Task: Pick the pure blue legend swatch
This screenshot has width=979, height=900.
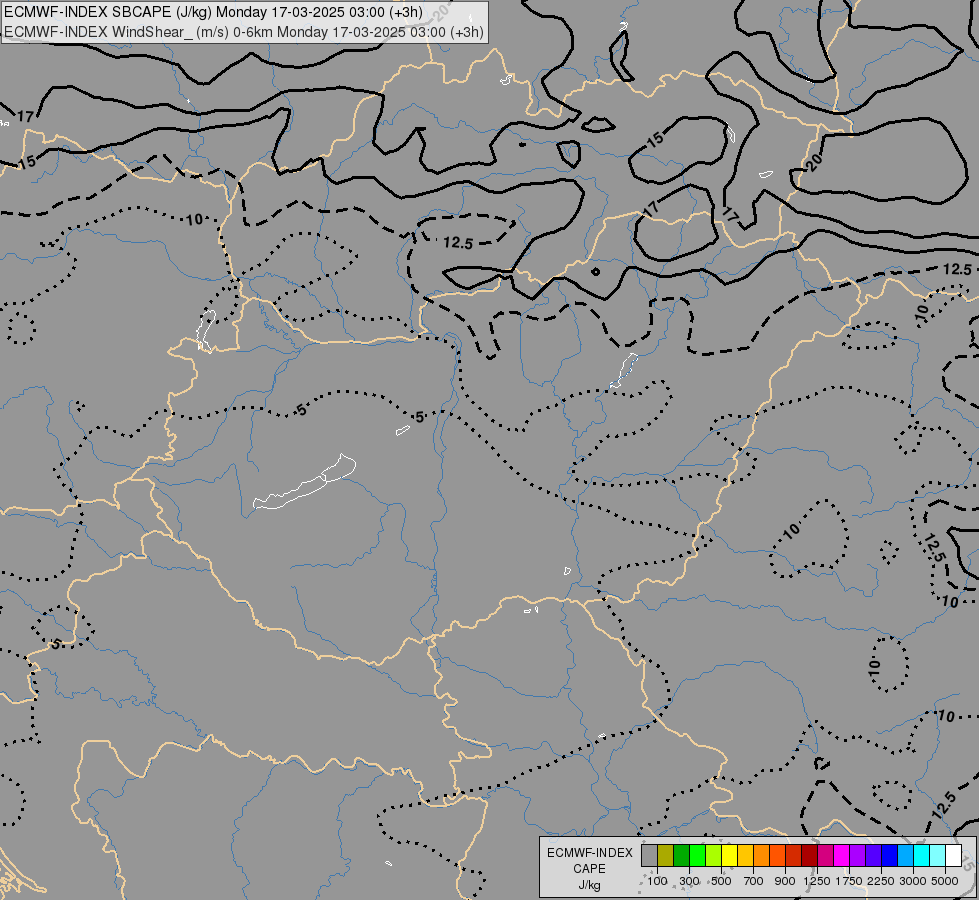Action: (889, 856)
